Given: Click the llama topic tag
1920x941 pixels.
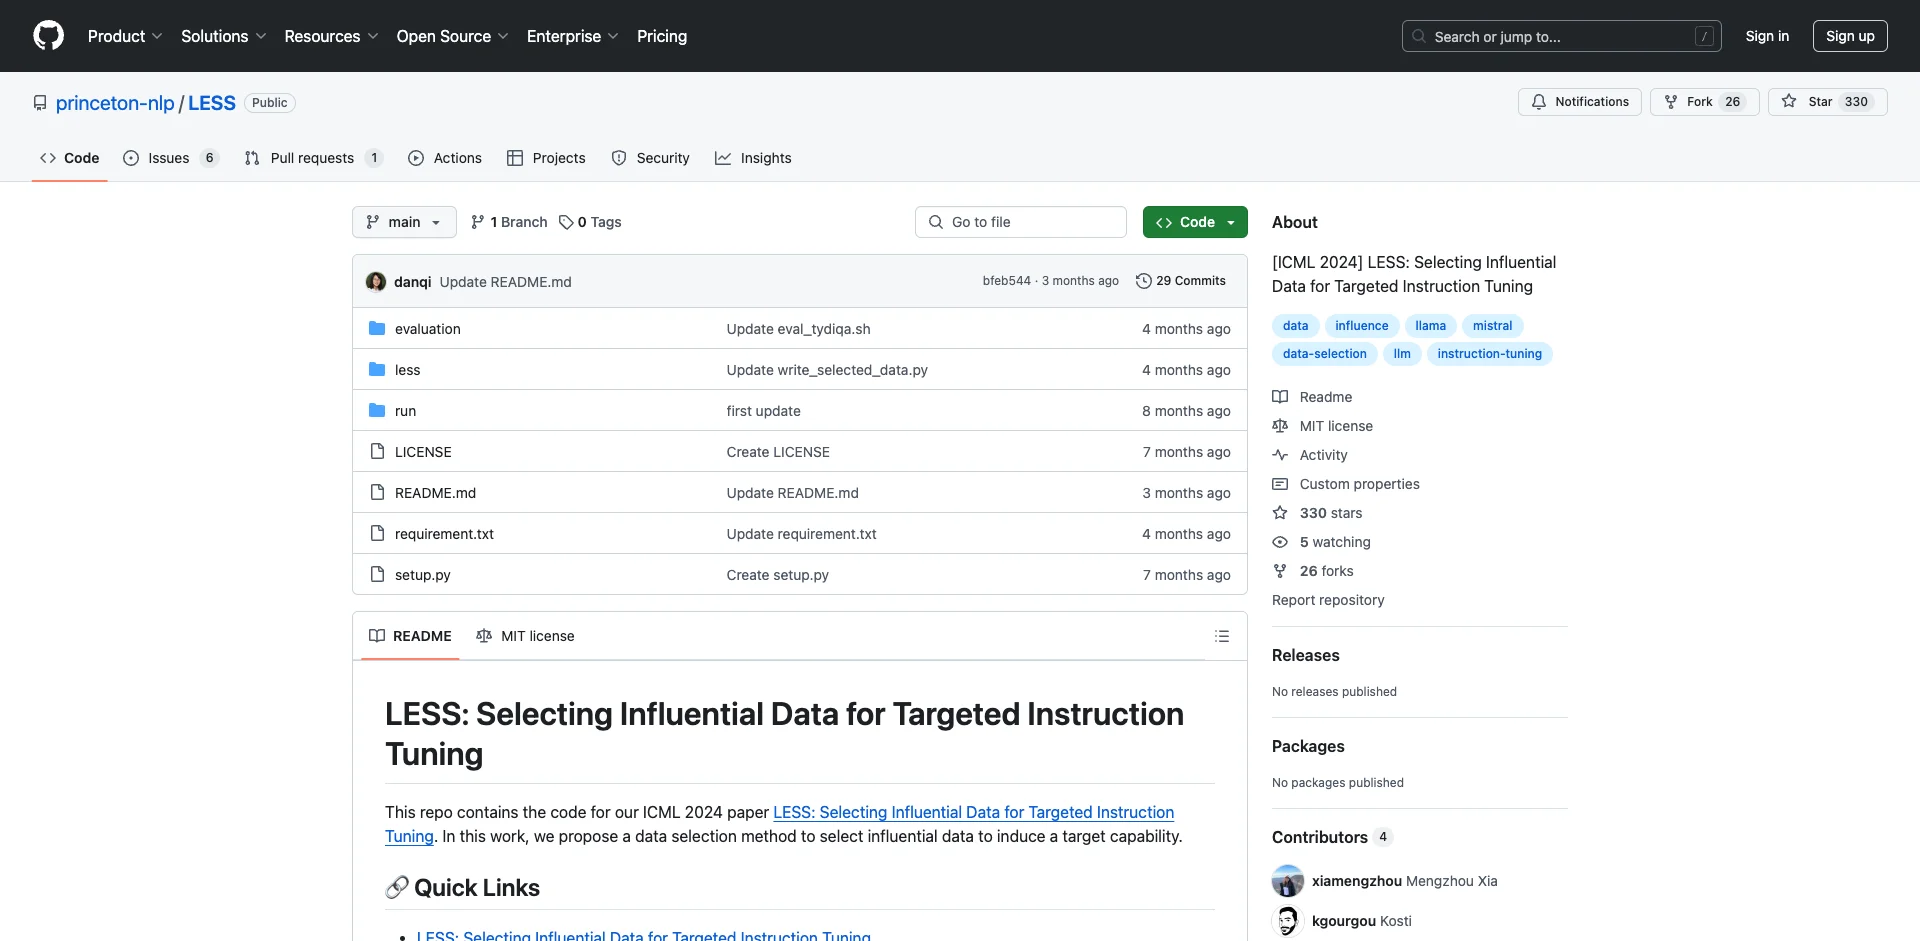Looking at the screenshot, I should 1430,326.
